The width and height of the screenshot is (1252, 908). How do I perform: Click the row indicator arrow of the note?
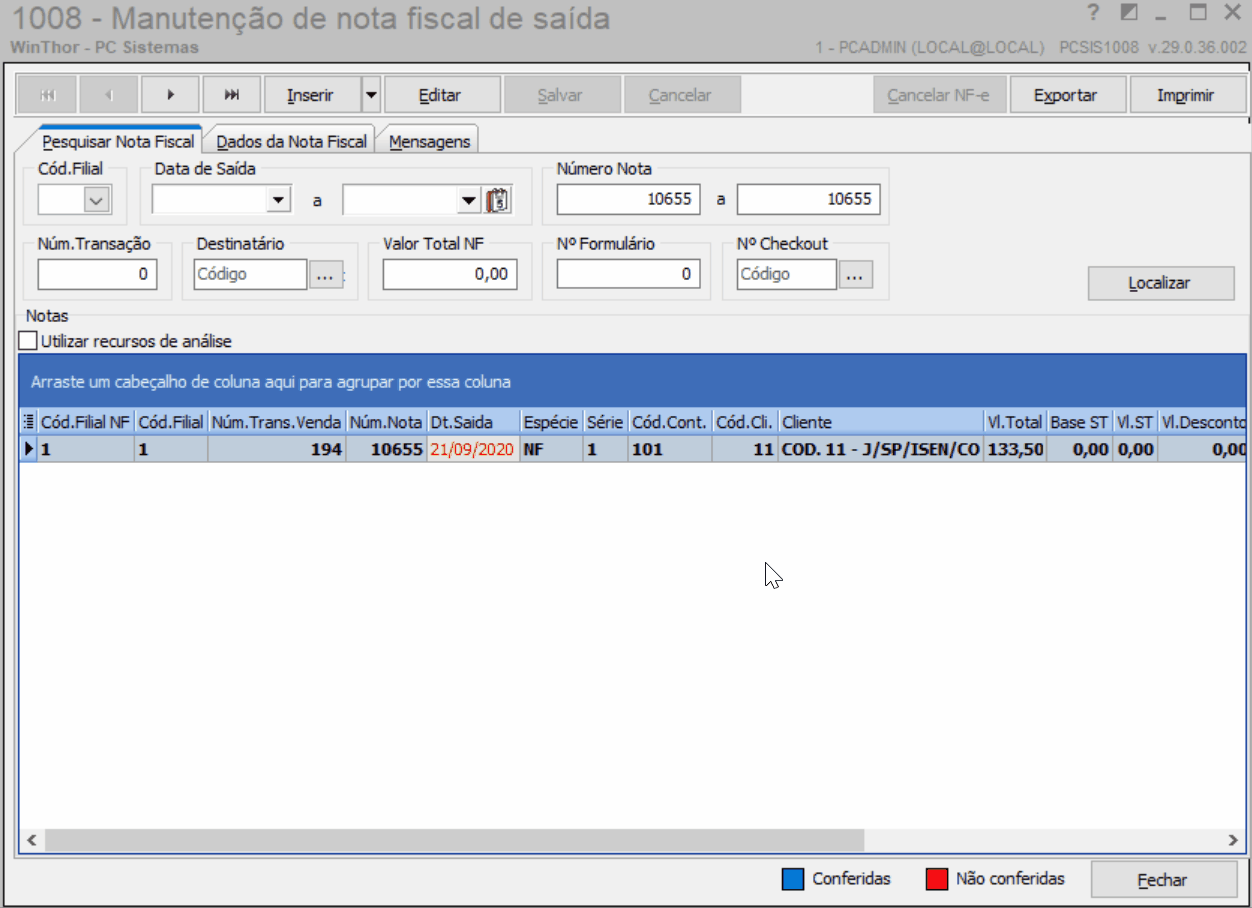pos(28,450)
